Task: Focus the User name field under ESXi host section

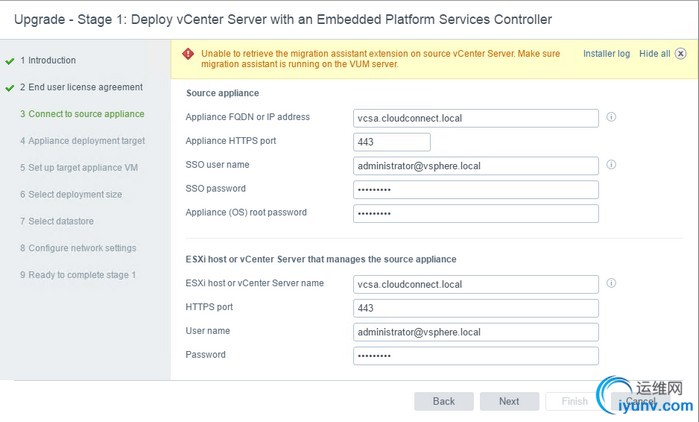Action: (x=476, y=332)
